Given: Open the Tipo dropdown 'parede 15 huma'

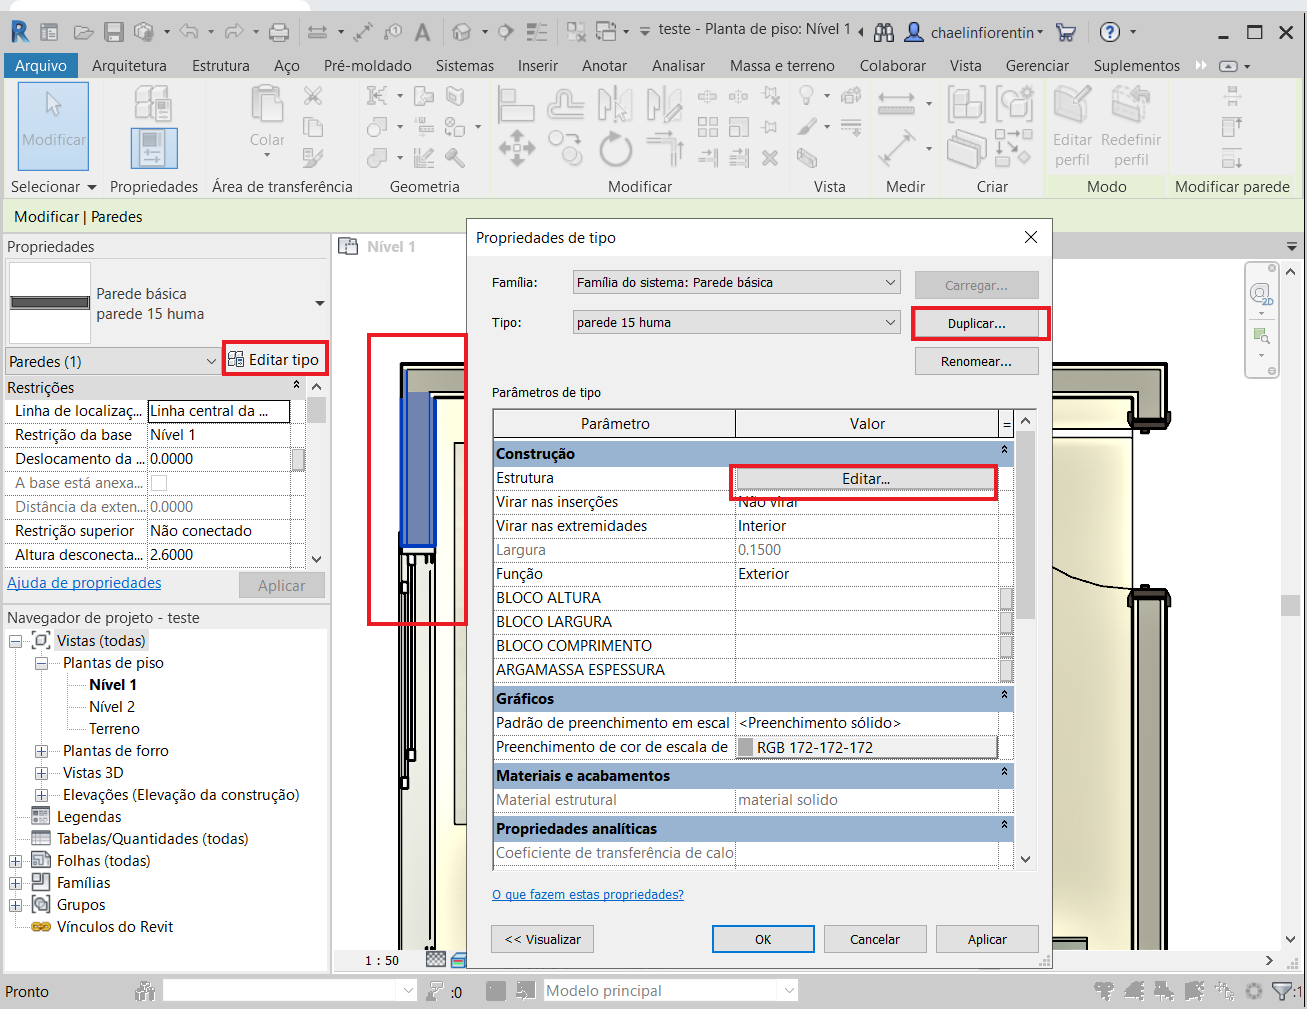Looking at the screenshot, I should tap(737, 323).
